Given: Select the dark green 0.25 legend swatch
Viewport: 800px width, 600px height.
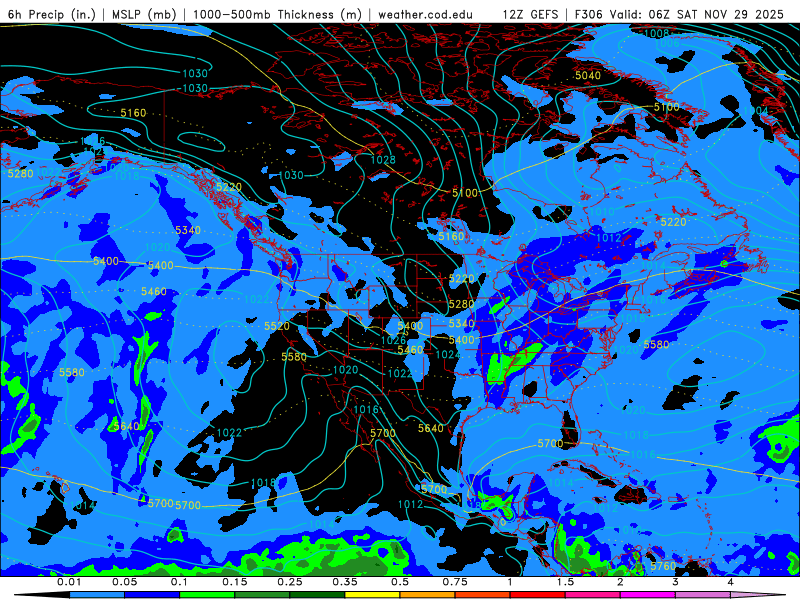Looking at the screenshot, I should point(317,595).
